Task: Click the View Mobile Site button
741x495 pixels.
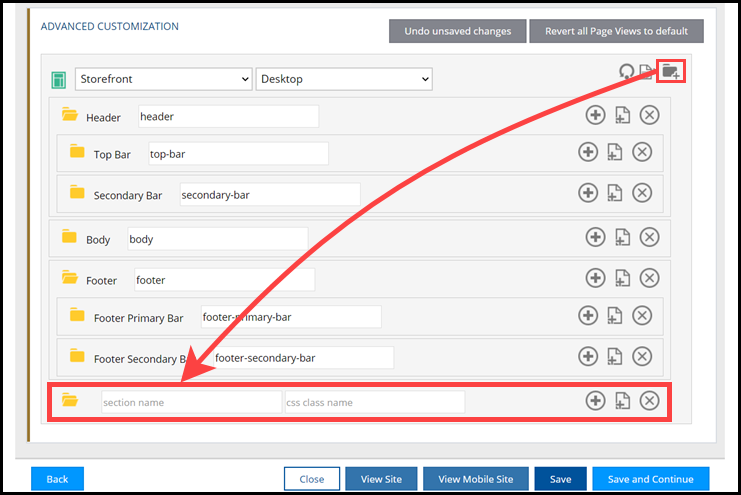Action: [475, 479]
